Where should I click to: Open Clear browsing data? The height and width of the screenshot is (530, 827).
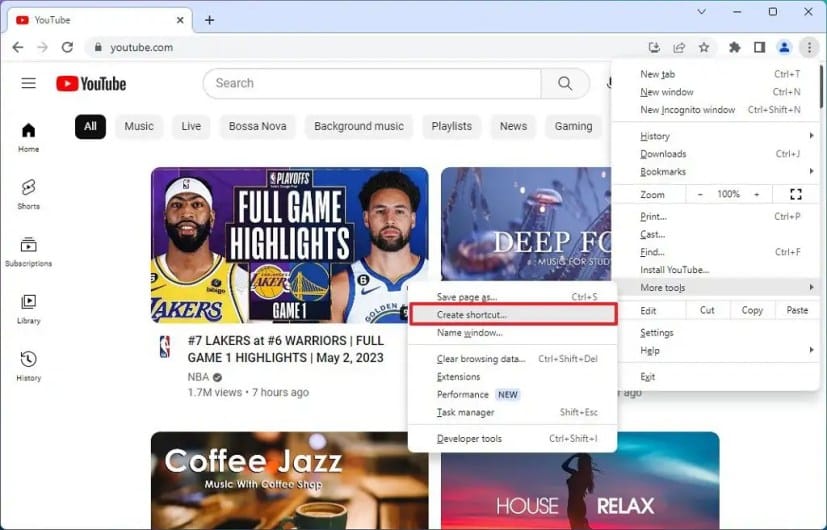(513, 359)
